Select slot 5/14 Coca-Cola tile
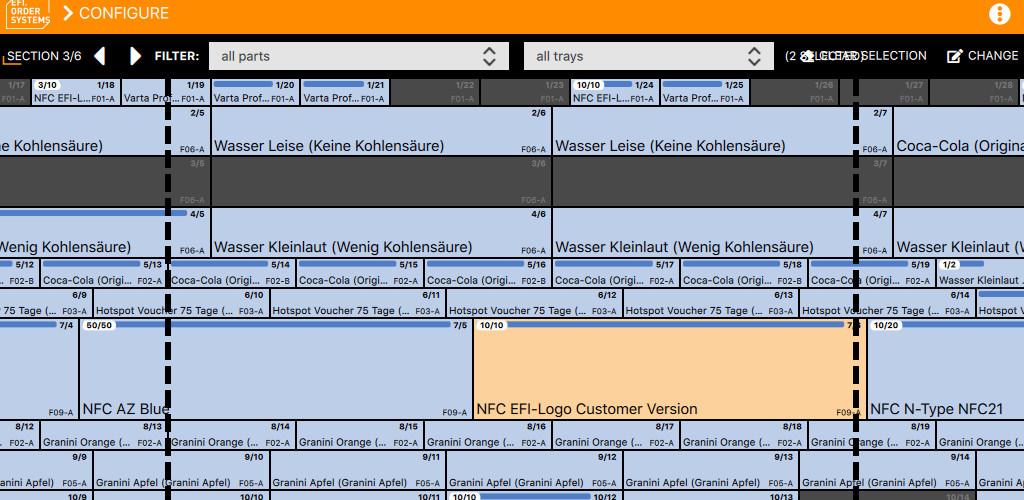 click(231, 273)
